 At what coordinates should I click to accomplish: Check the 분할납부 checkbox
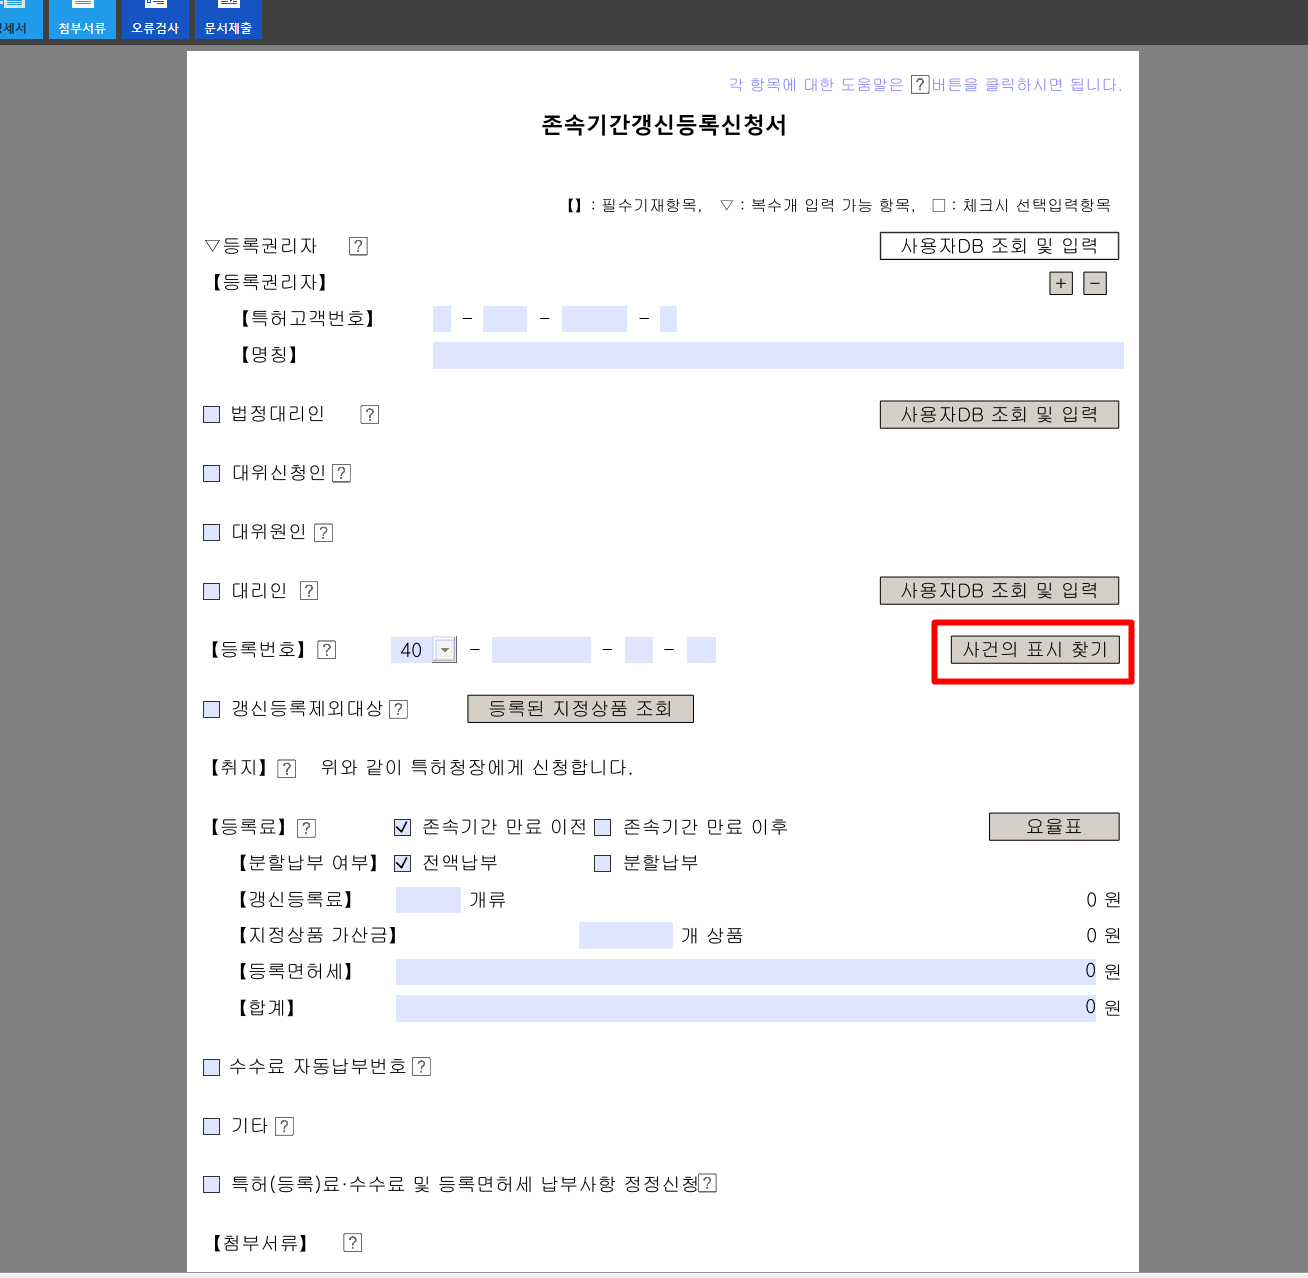pos(603,863)
